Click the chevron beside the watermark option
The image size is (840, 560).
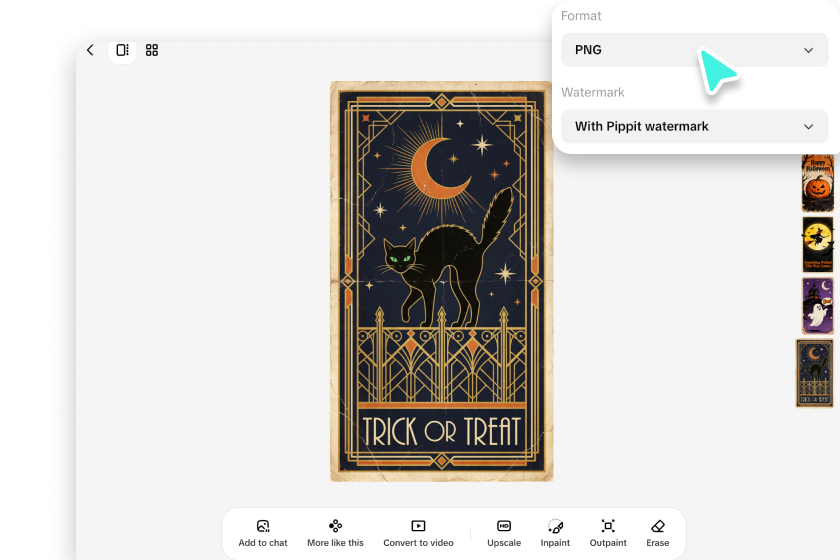[x=809, y=127]
